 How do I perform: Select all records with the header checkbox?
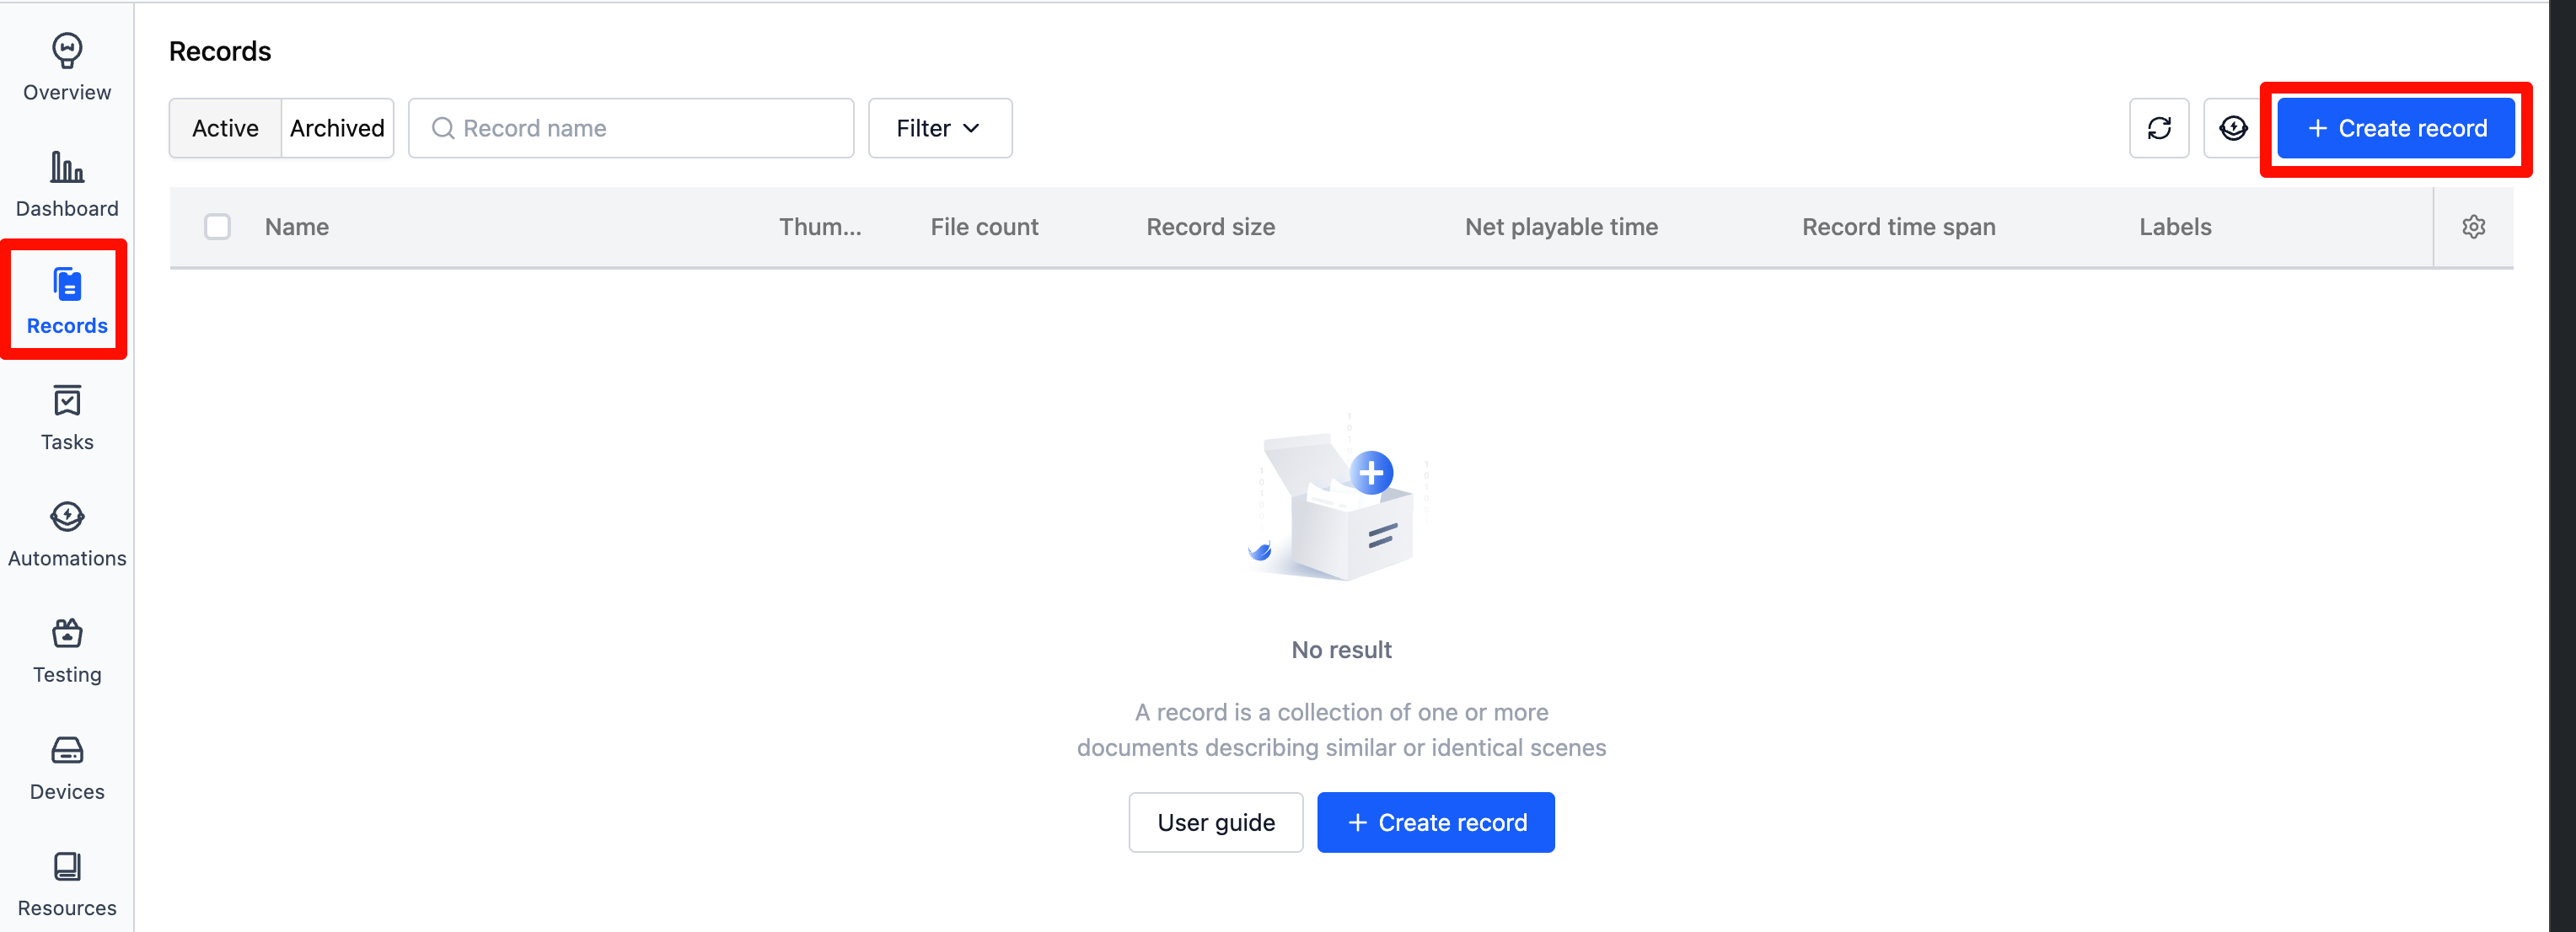(218, 227)
